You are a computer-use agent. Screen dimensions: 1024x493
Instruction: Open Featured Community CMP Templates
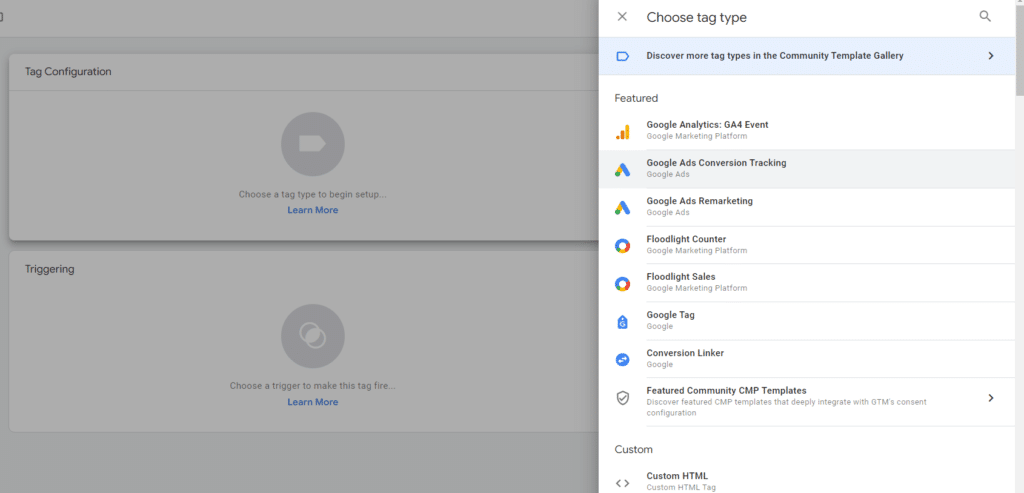point(807,402)
